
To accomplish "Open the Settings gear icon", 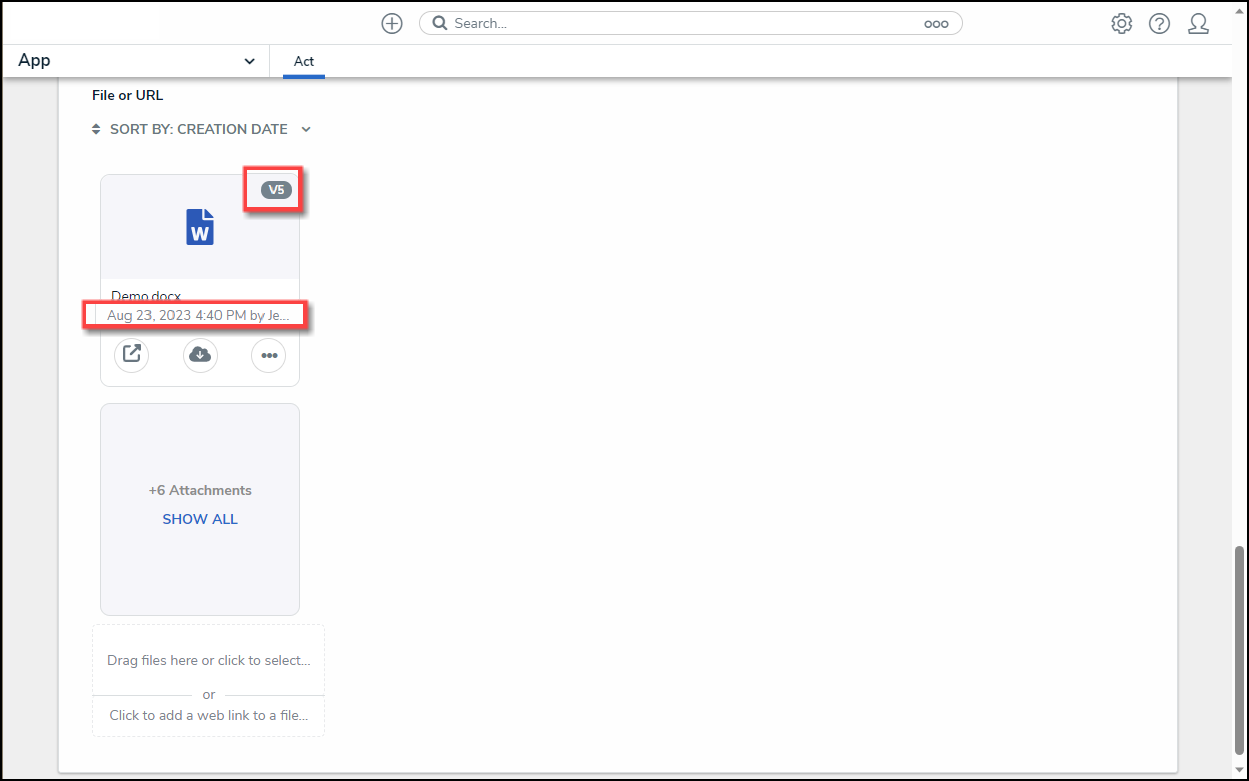I will [x=1122, y=23].
